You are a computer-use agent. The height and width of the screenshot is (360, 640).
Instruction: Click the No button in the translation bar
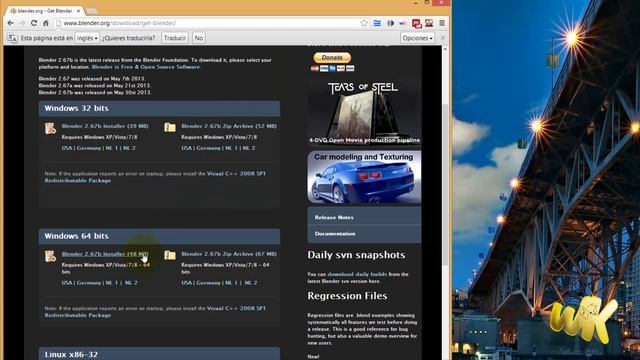(x=199, y=38)
